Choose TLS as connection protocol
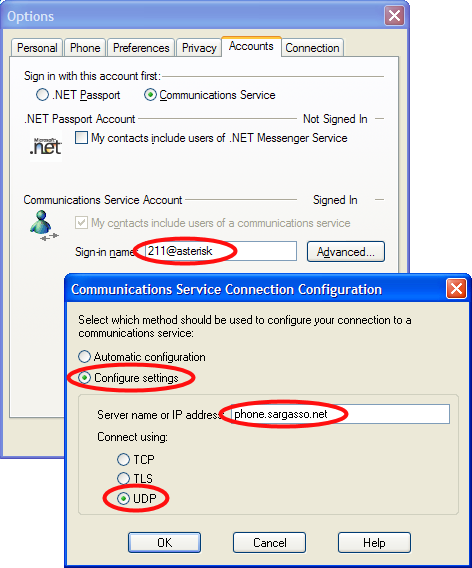This screenshot has width=472, height=568. [123, 478]
